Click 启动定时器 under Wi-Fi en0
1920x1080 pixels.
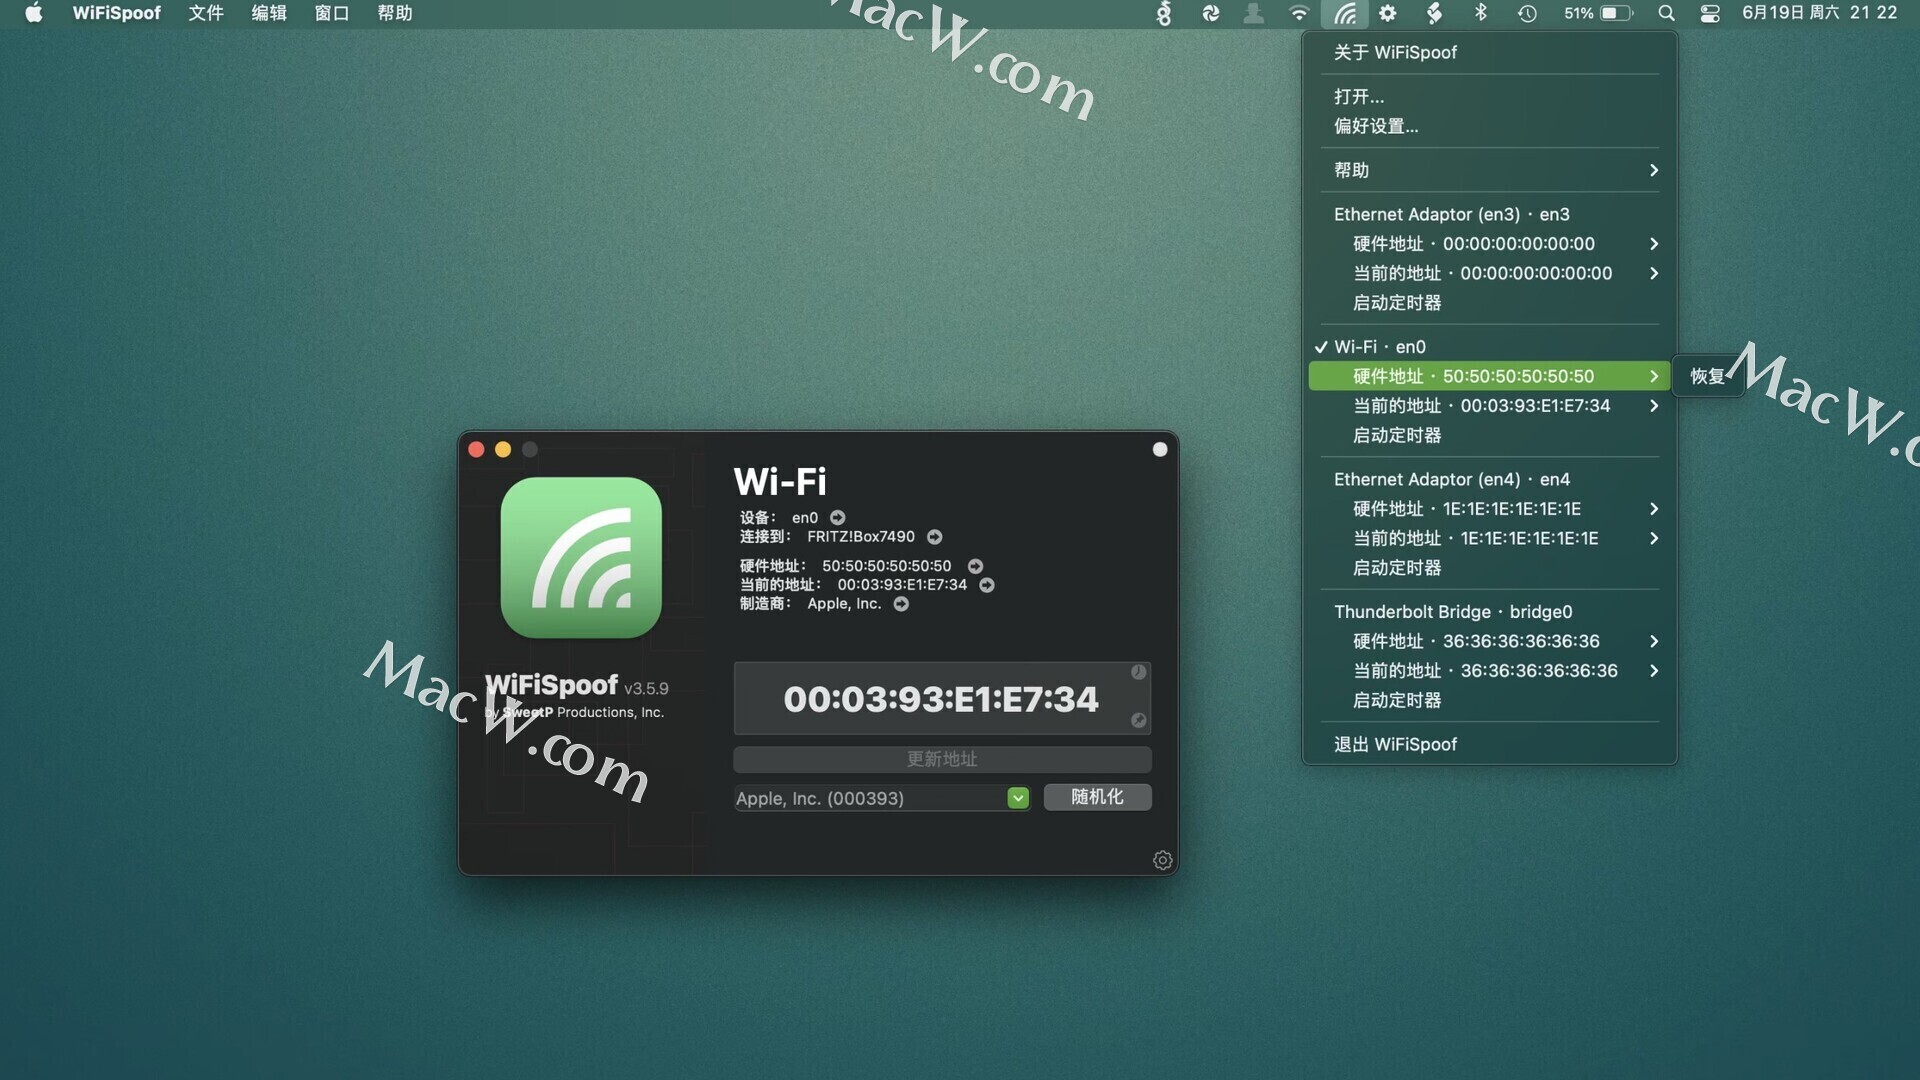[x=1489, y=435]
